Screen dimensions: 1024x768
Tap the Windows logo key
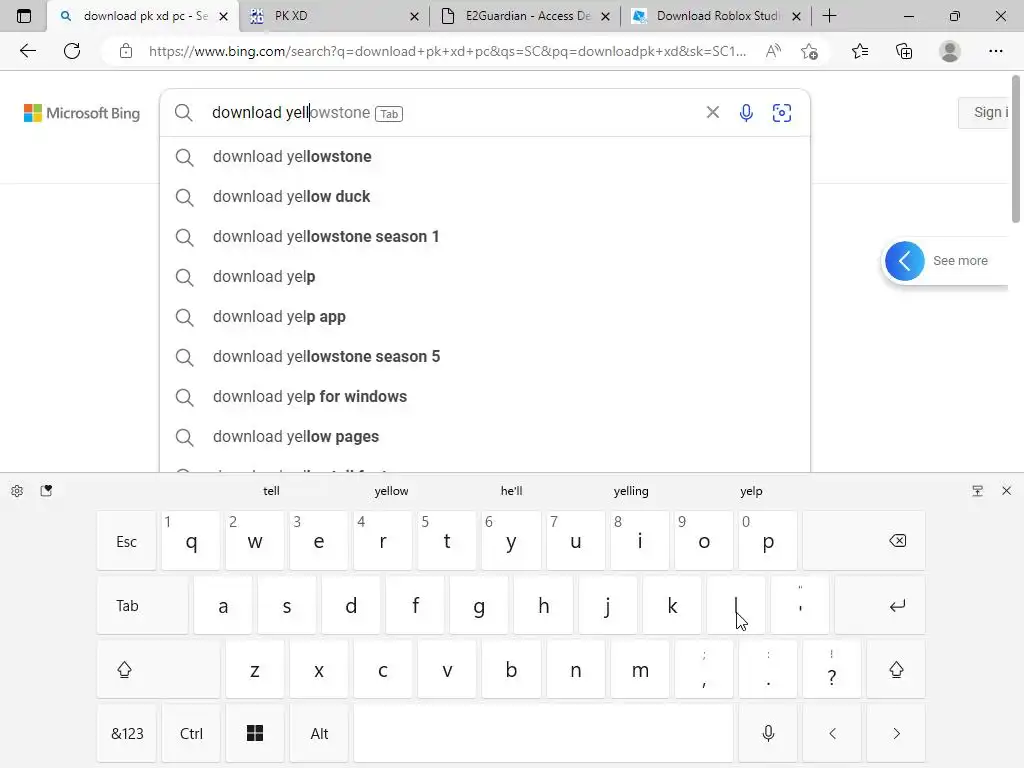click(x=255, y=733)
